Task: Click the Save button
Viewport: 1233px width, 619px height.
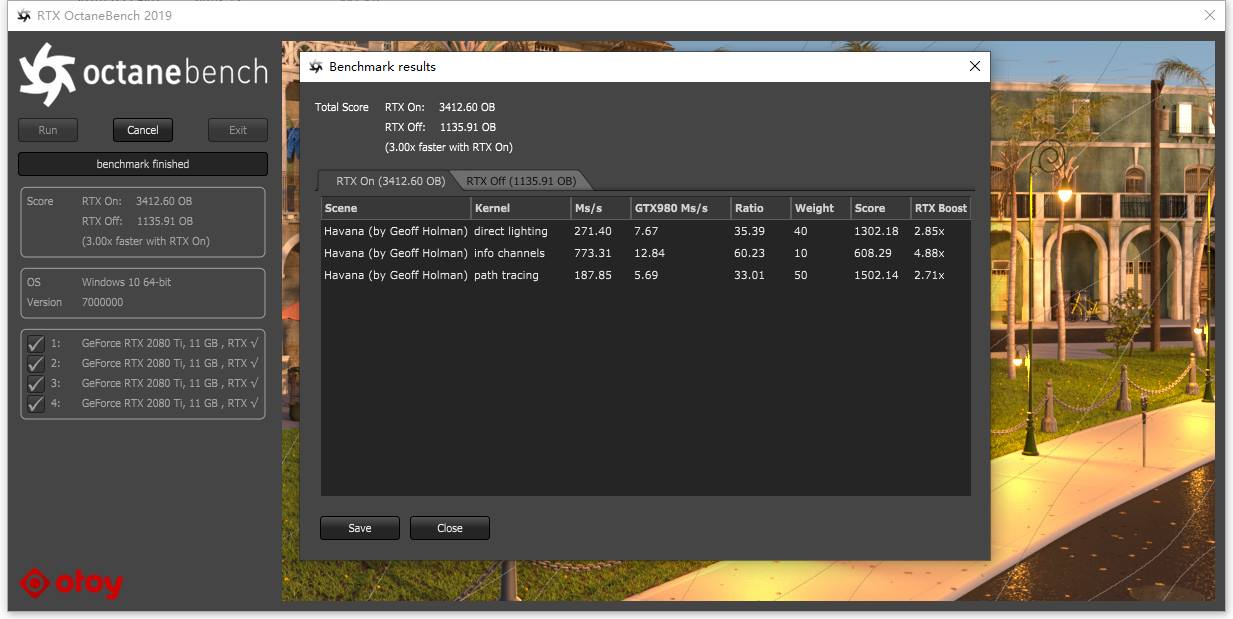Action: pos(360,528)
